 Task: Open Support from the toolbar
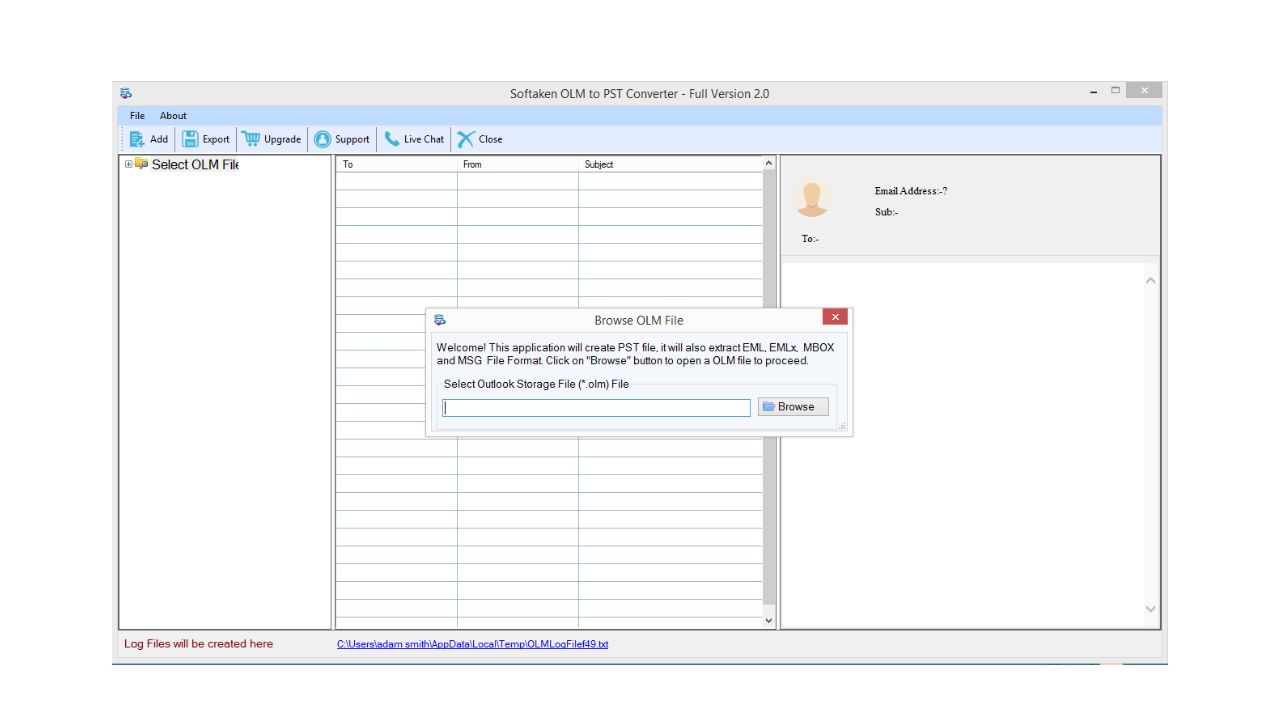tap(342, 140)
